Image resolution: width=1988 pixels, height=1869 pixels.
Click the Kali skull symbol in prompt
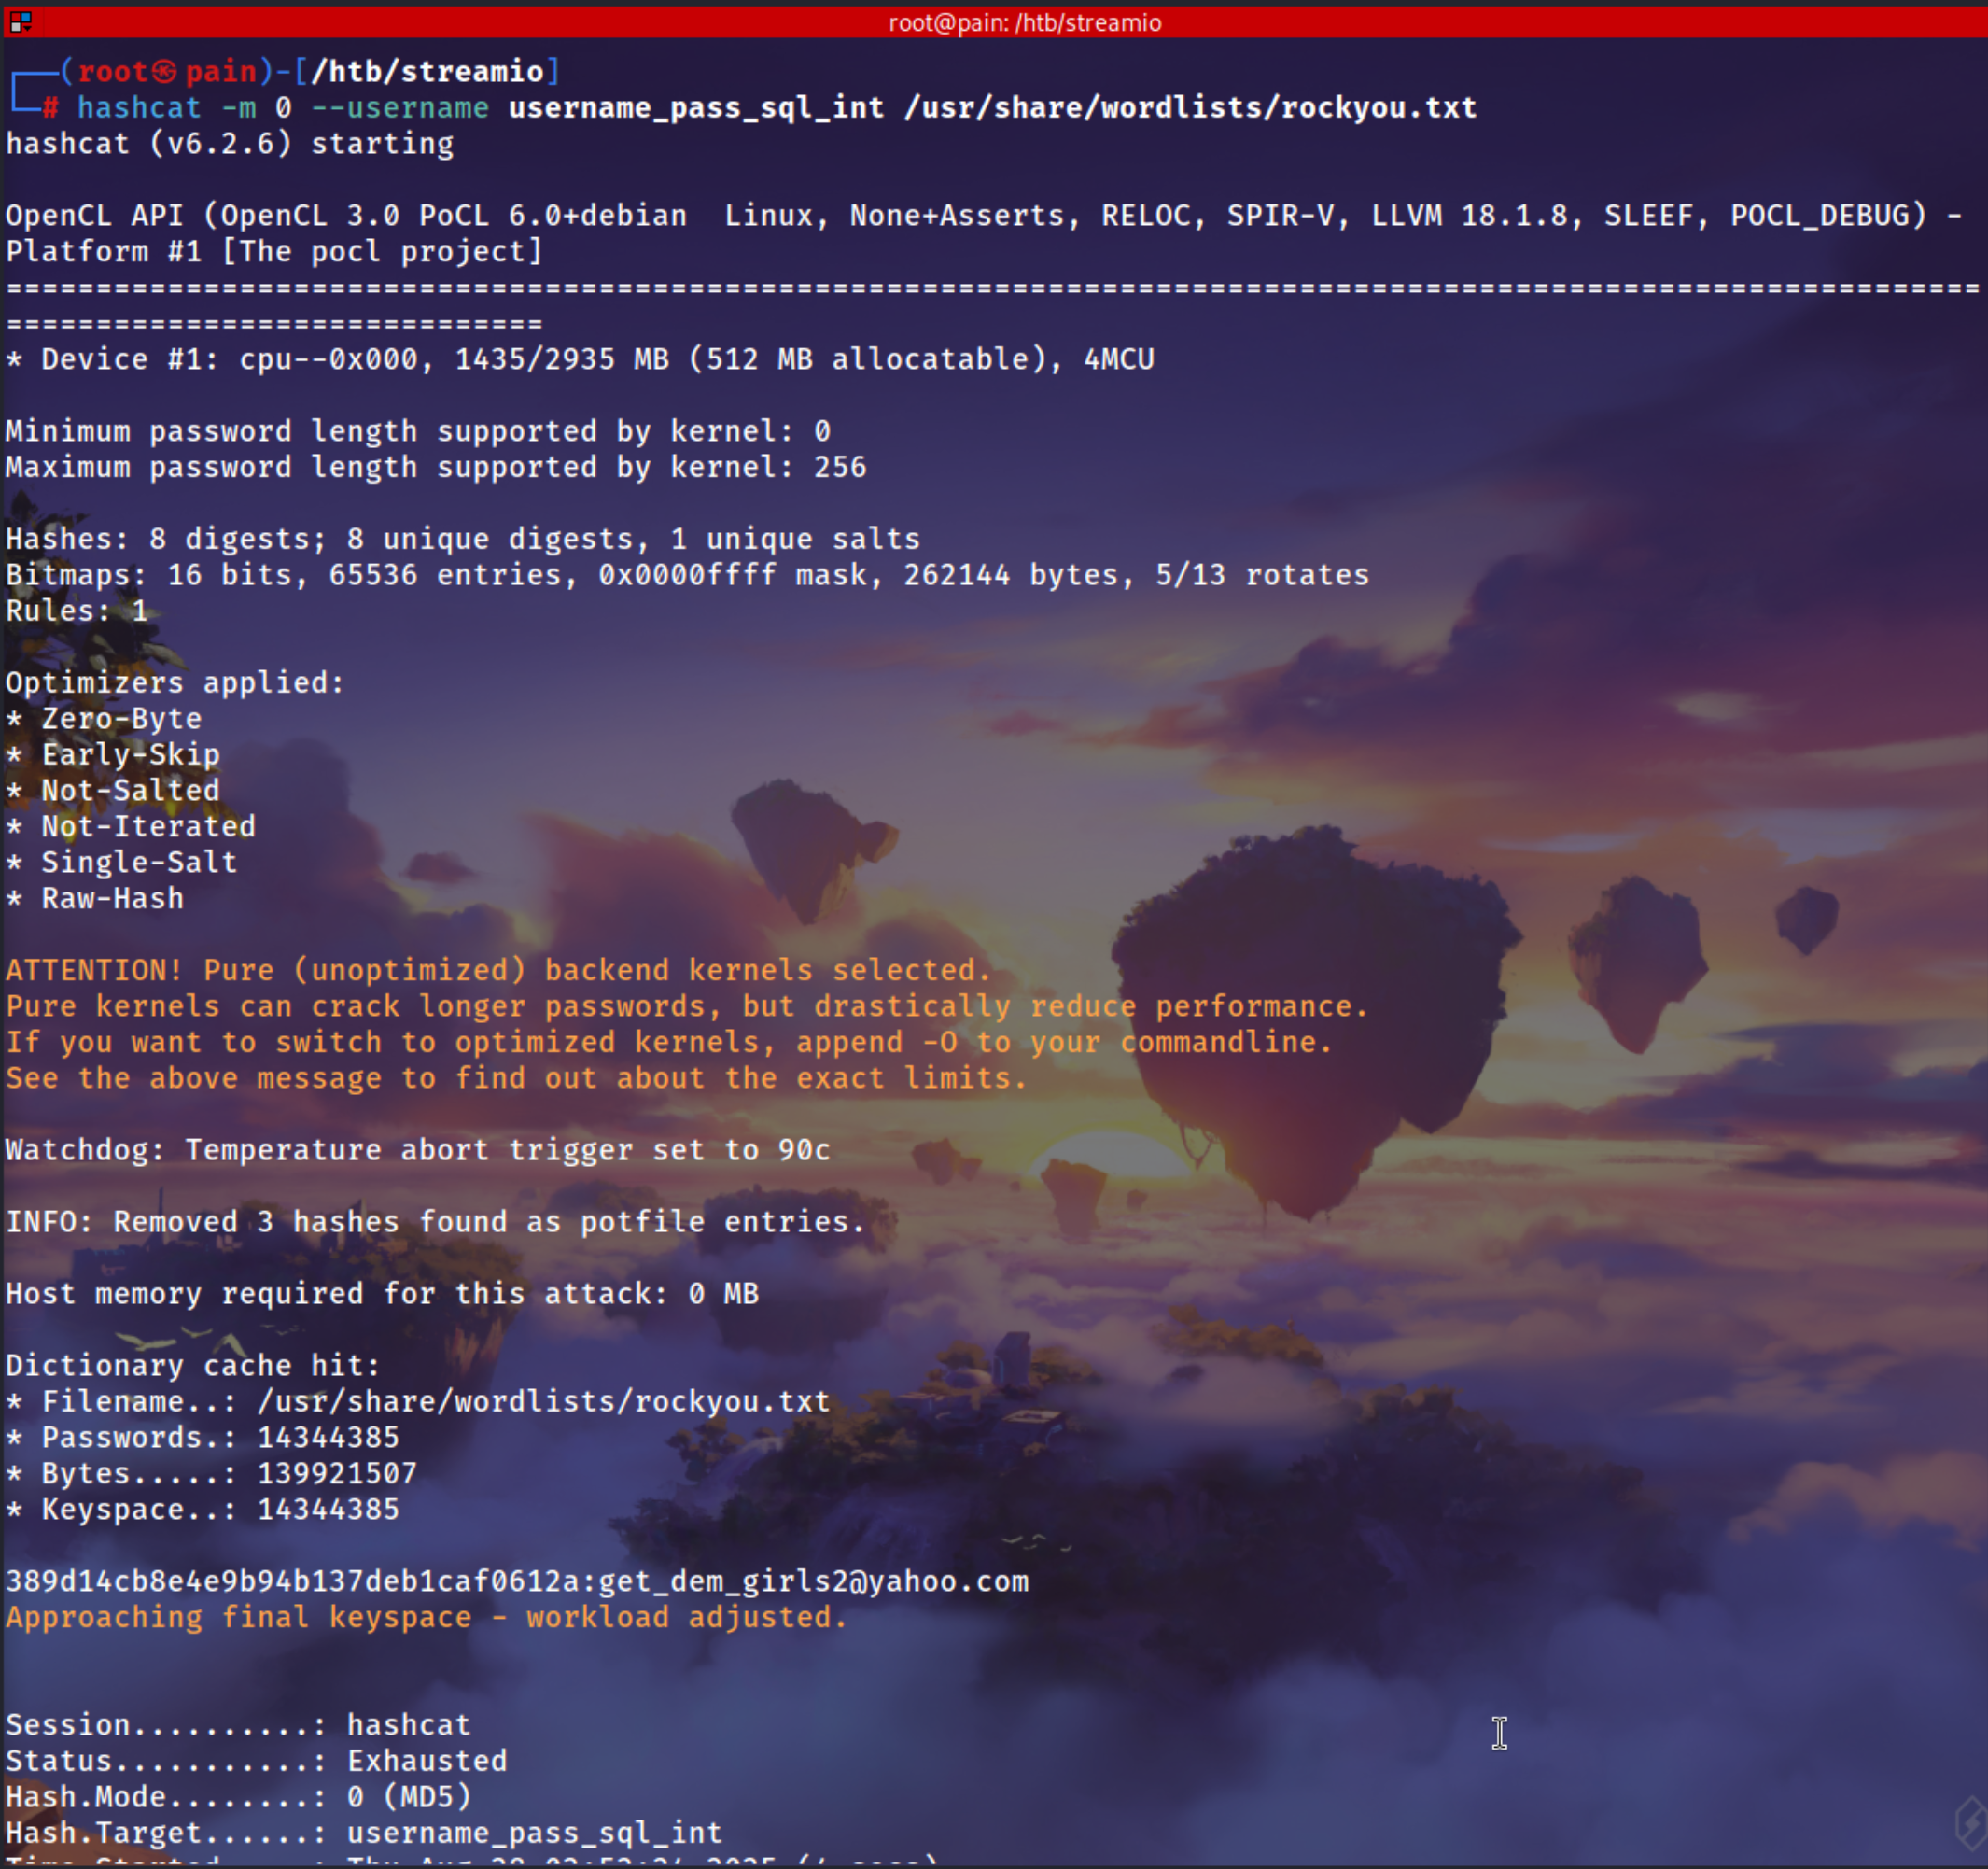point(166,72)
